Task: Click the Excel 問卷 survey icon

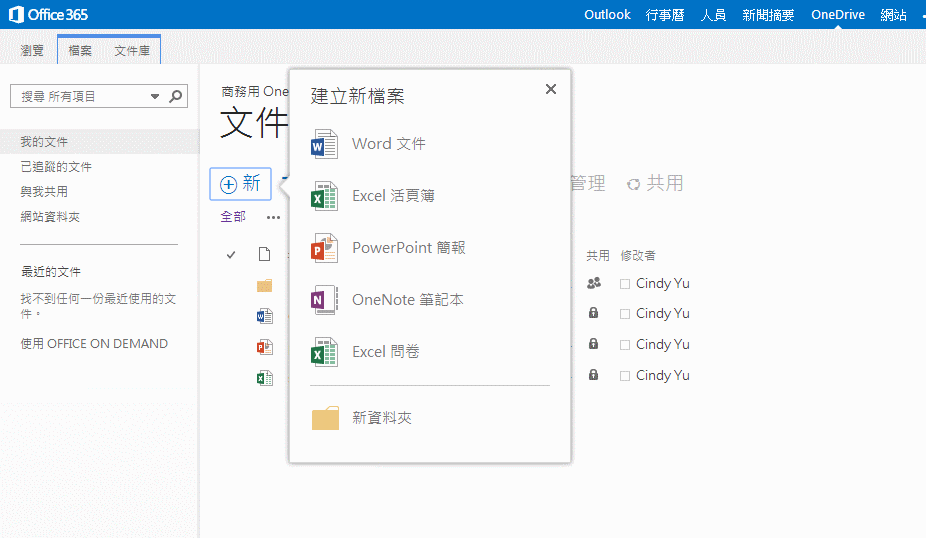Action: coord(325,352)
